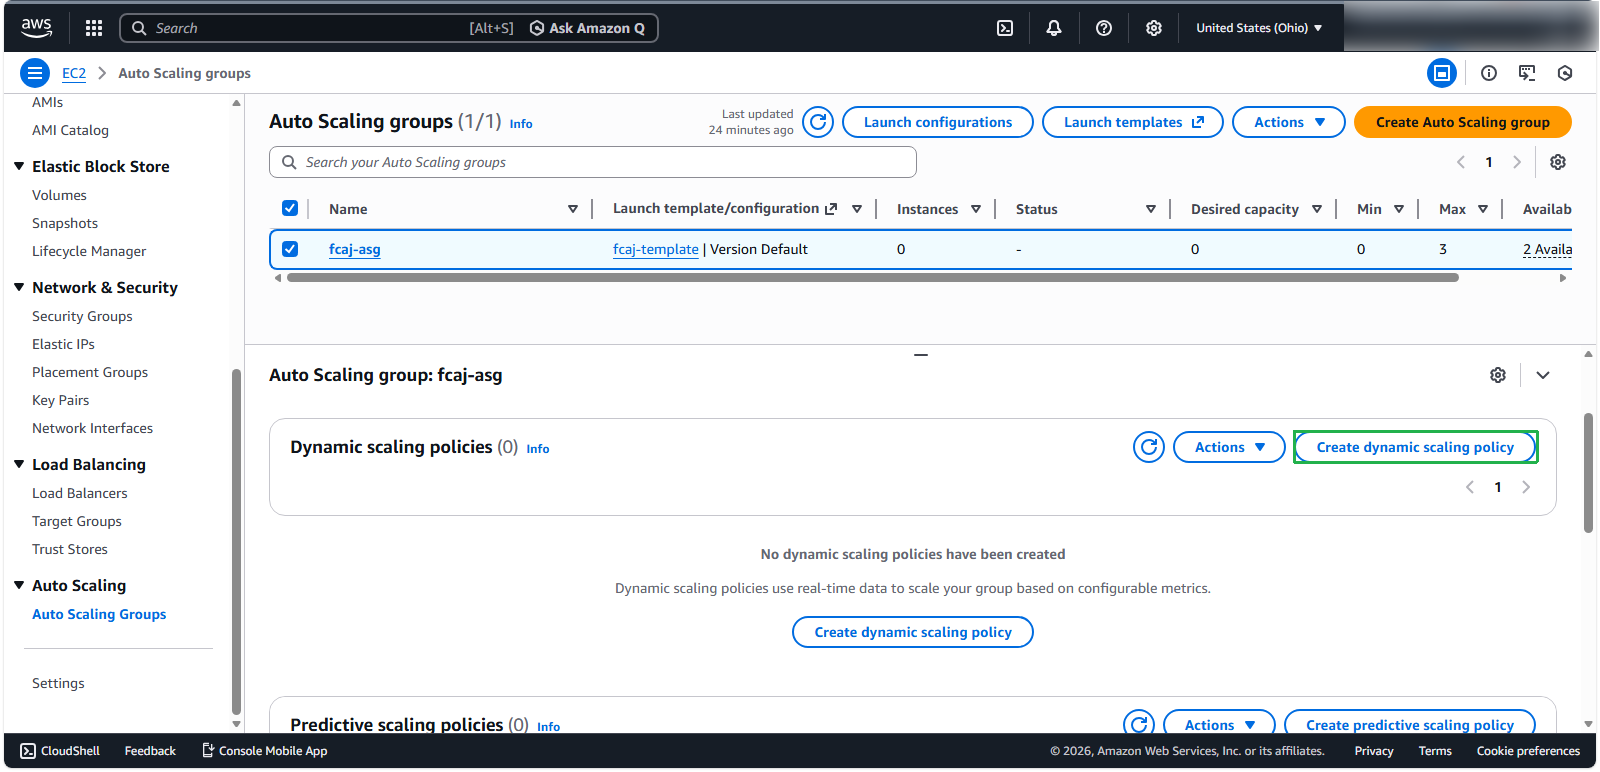Open the region selector United States (Ohio)
Viewport: 1600px width, 772px height.
click(x=1259, y=28)
